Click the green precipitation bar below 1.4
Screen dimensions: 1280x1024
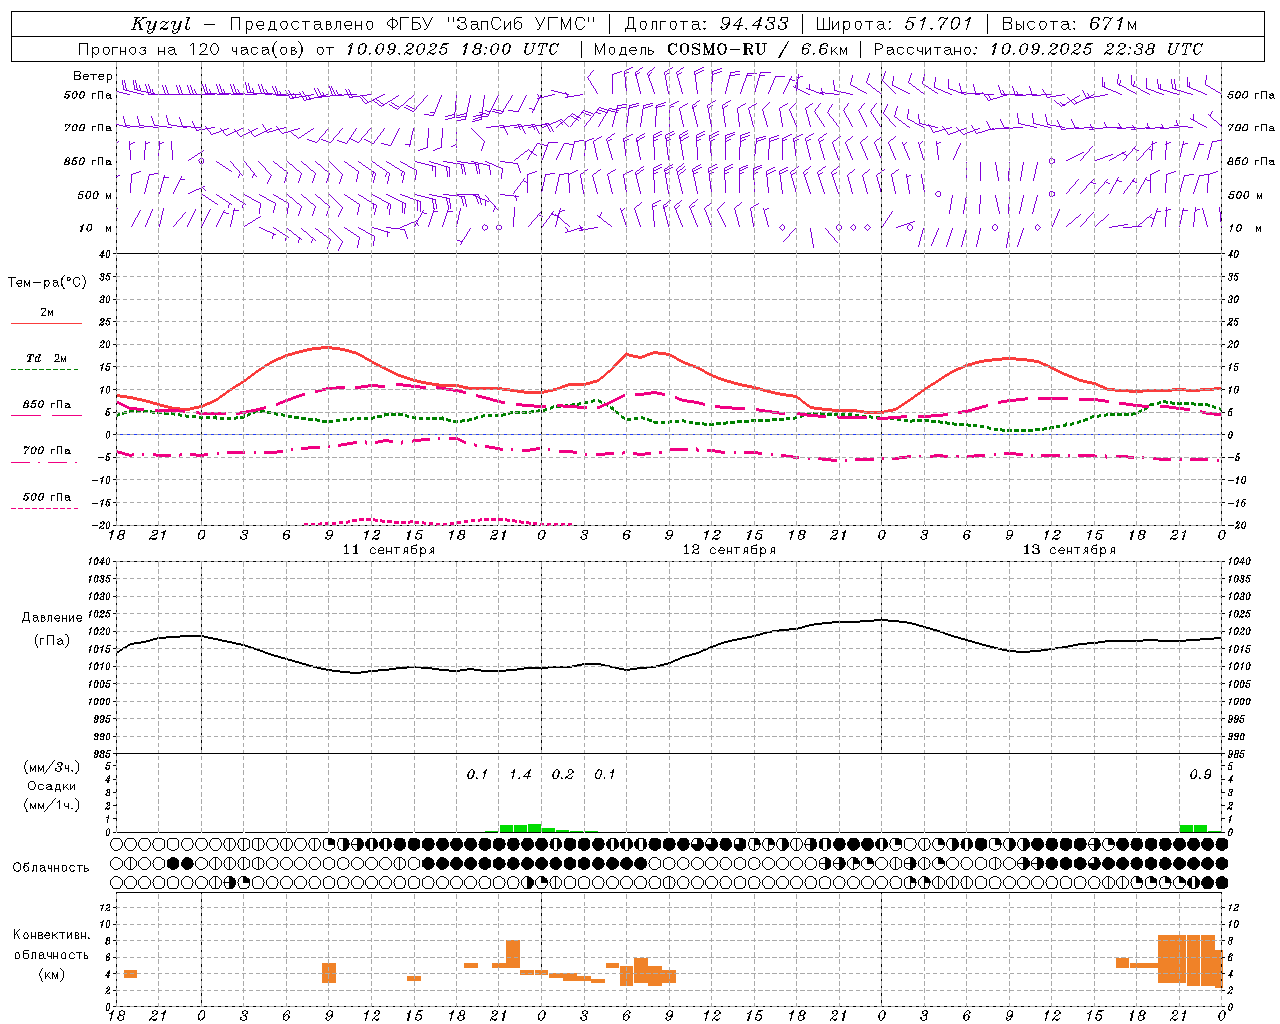pos(520,828)
